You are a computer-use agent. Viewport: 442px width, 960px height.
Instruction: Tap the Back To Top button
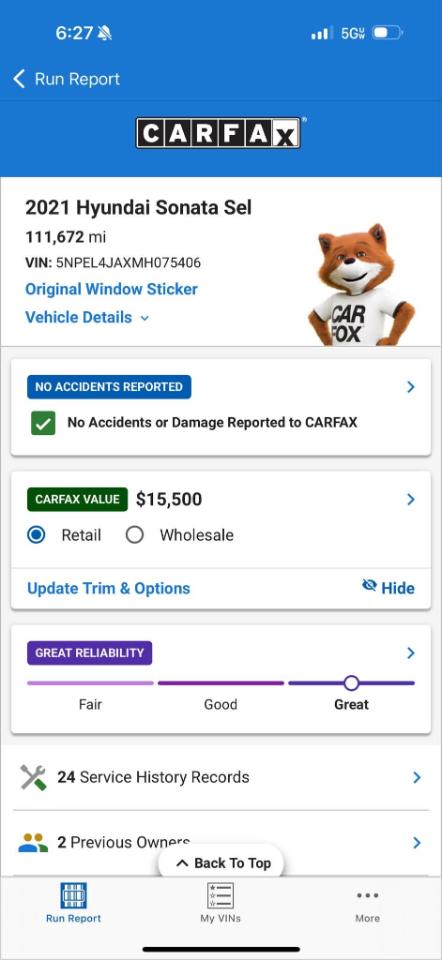pyautogui.click(x=221, y=863)
